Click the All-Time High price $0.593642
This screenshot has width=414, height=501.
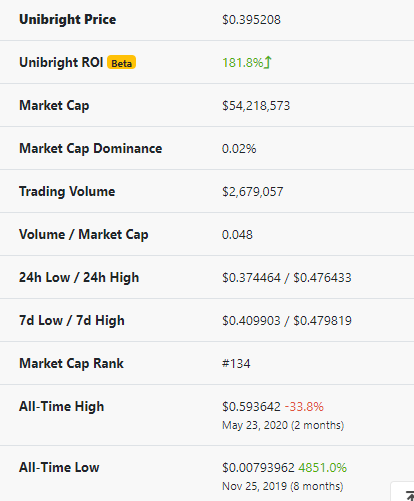[251, 407]
